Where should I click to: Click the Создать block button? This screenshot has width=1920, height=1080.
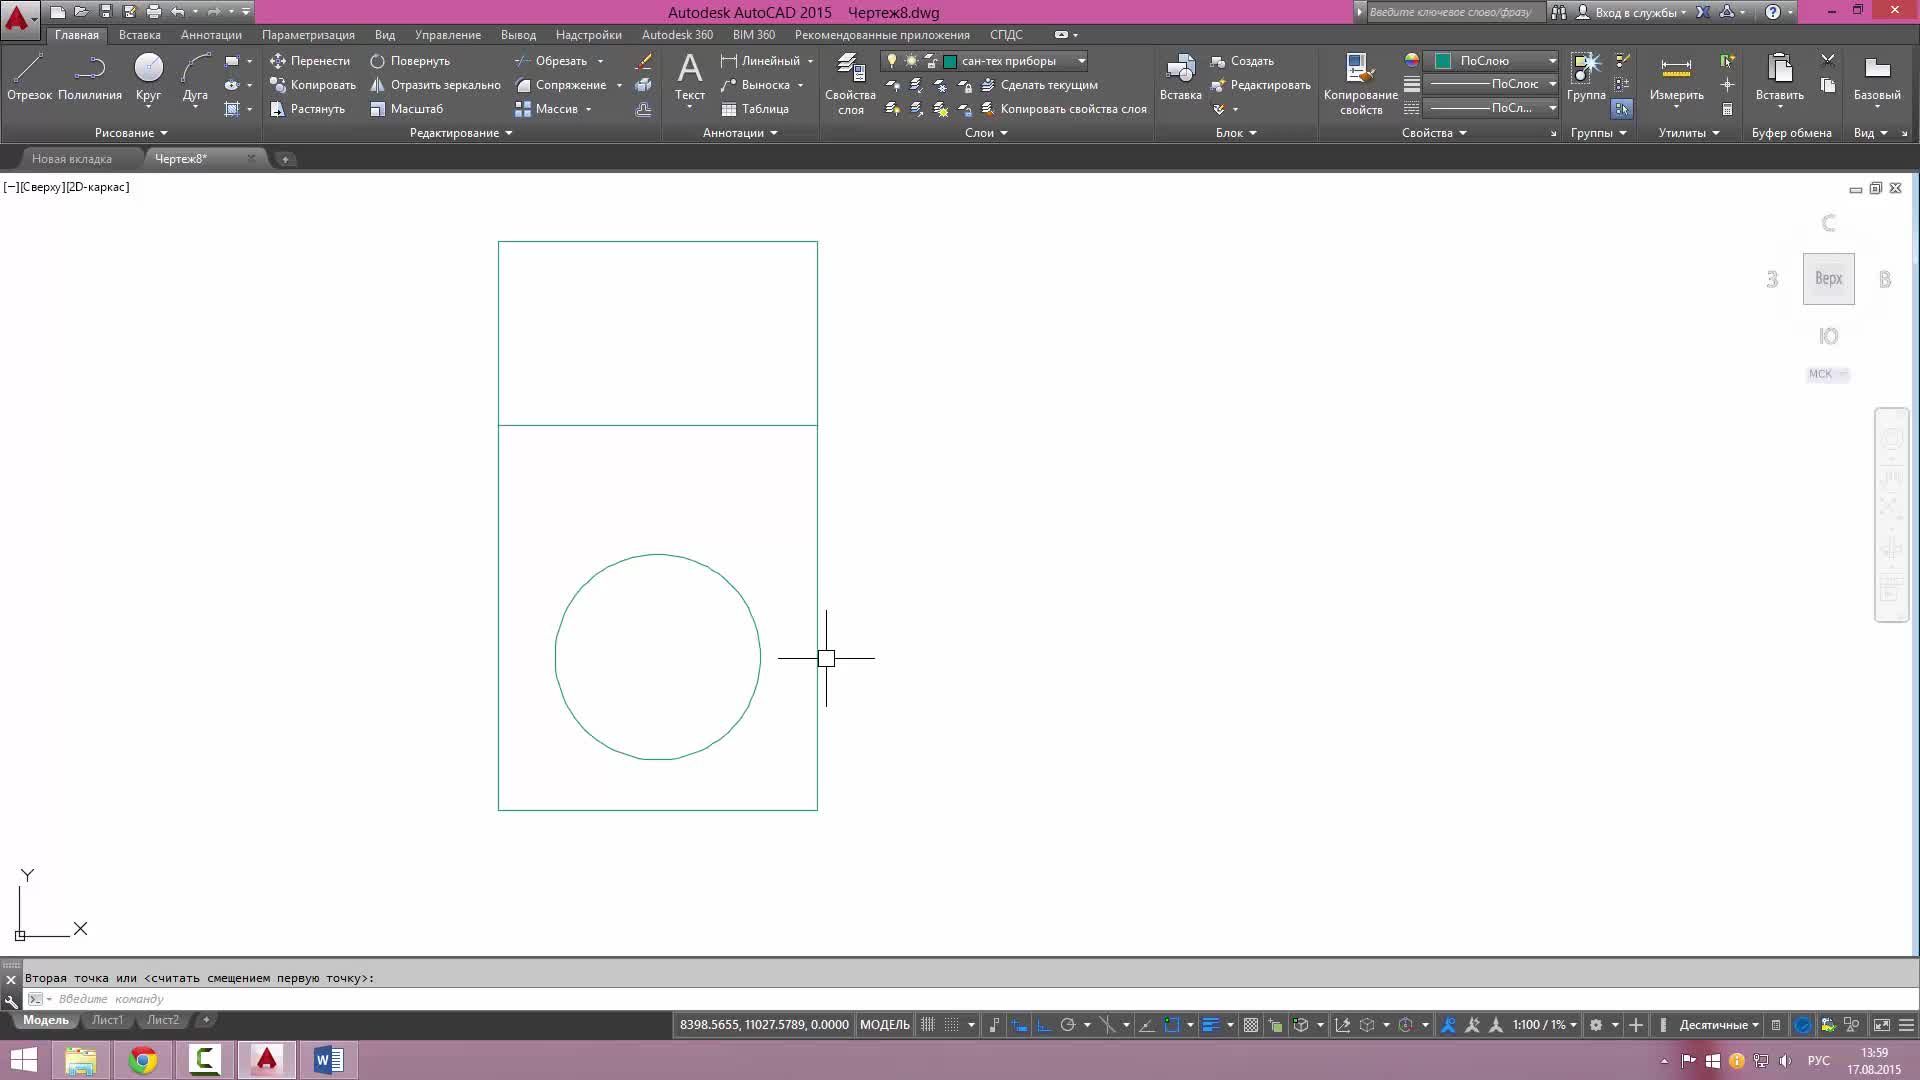click(1242, 61)
